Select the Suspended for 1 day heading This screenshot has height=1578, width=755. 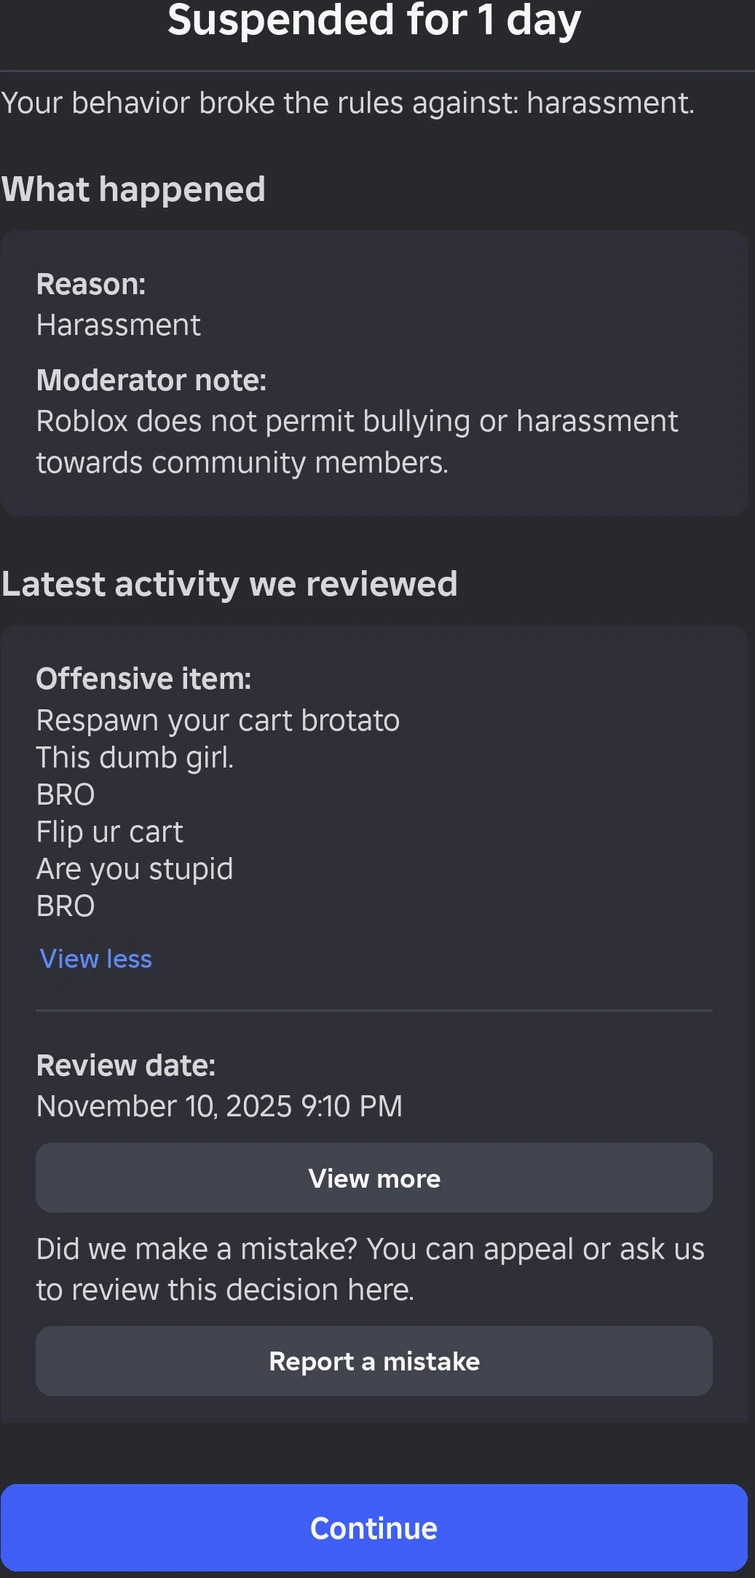[x=373, y=20]
